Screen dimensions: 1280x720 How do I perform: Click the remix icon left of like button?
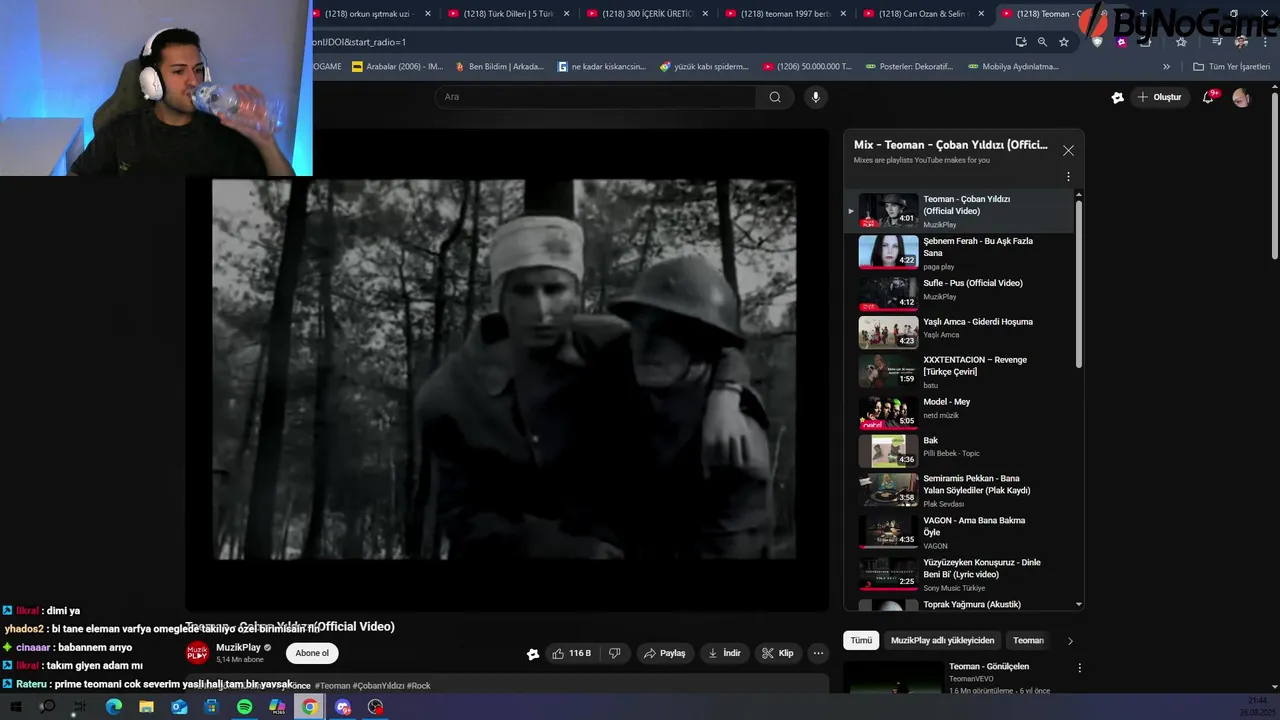click(533, 654)
